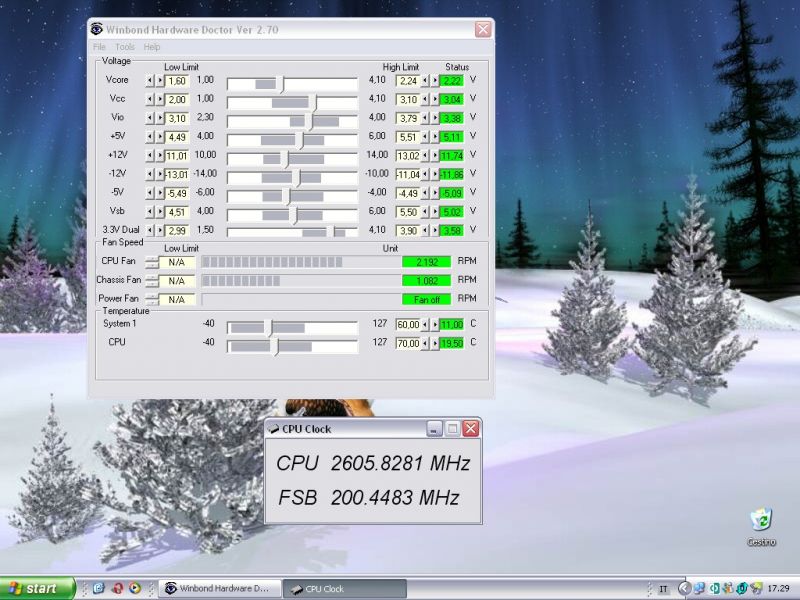800x600 pixels.
Task: Decrease the Vcore high limit with the left arrow
Action: pos(425,81)
